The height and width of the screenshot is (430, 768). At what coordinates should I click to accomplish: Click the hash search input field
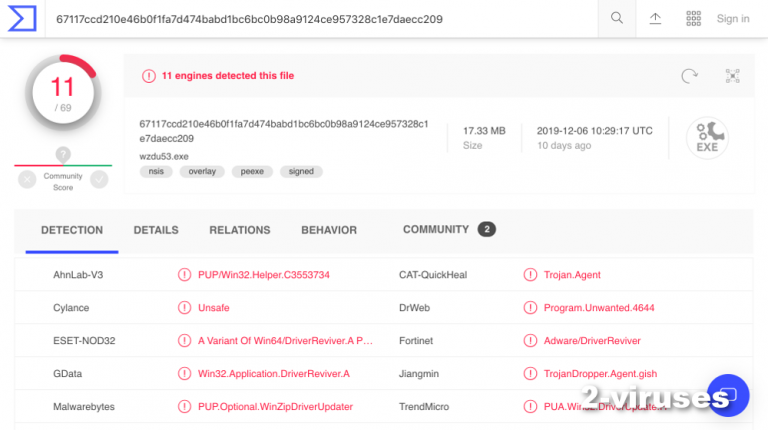coord(321,19)
